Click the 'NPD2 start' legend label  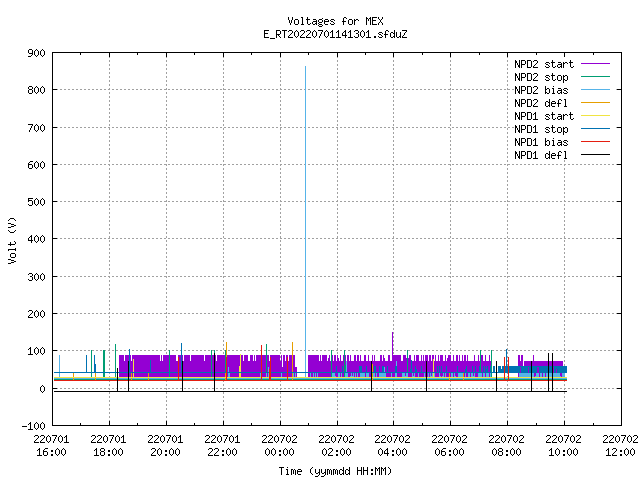click(x=544, y=64)
